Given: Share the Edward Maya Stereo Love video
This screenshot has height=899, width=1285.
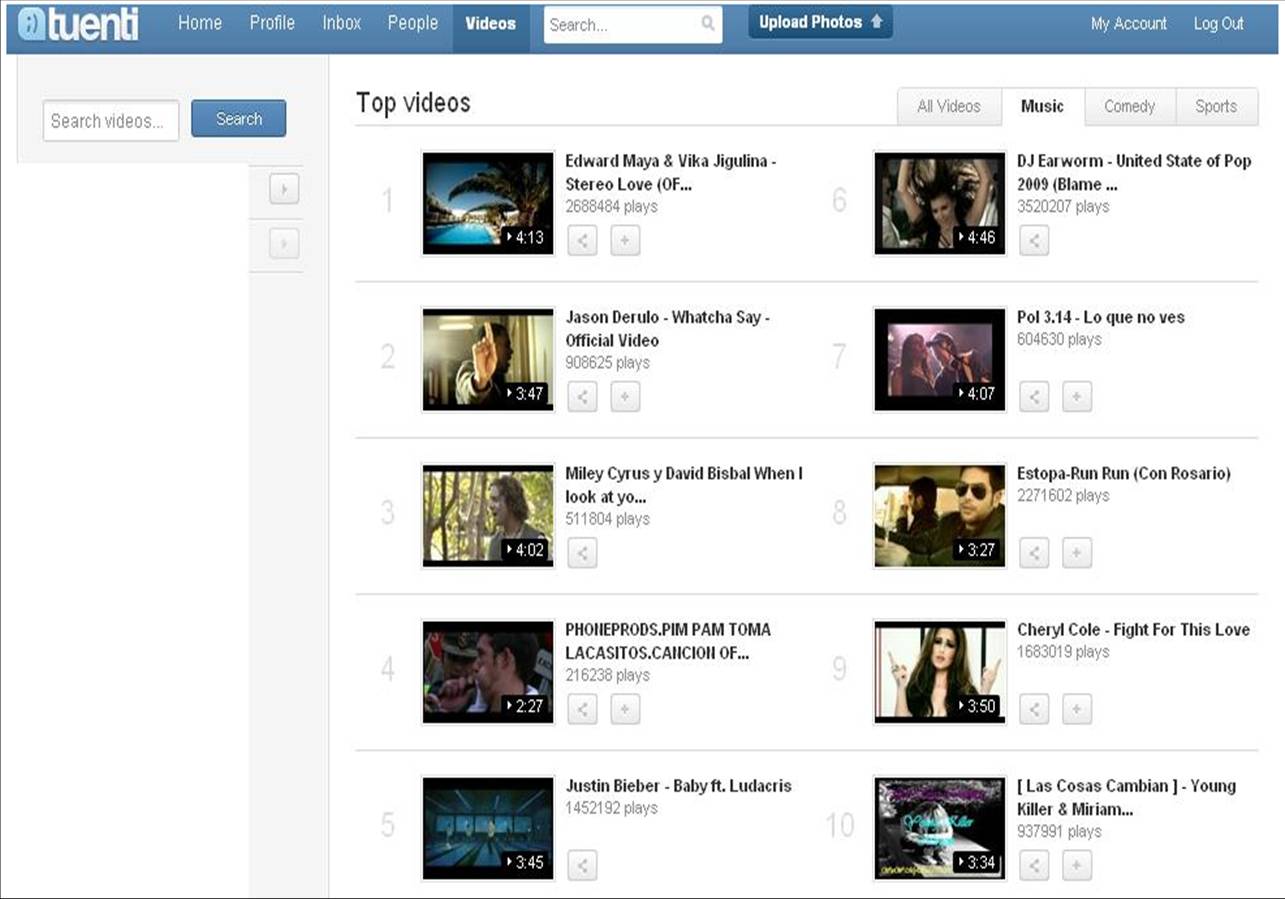Looking at the screenshot, I should pos(582,240).
